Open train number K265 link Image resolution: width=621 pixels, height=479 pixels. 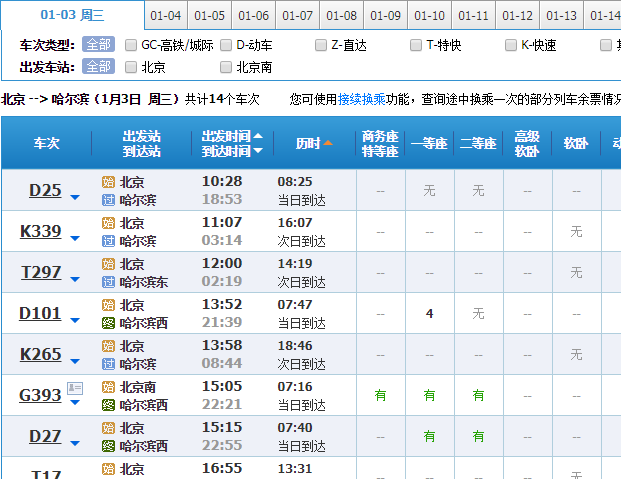40,354
